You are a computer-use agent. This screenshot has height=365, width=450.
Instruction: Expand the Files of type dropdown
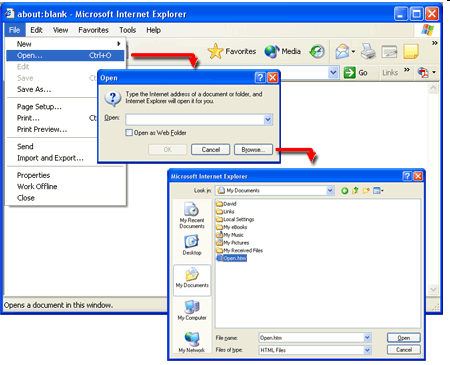click(367, 350)
